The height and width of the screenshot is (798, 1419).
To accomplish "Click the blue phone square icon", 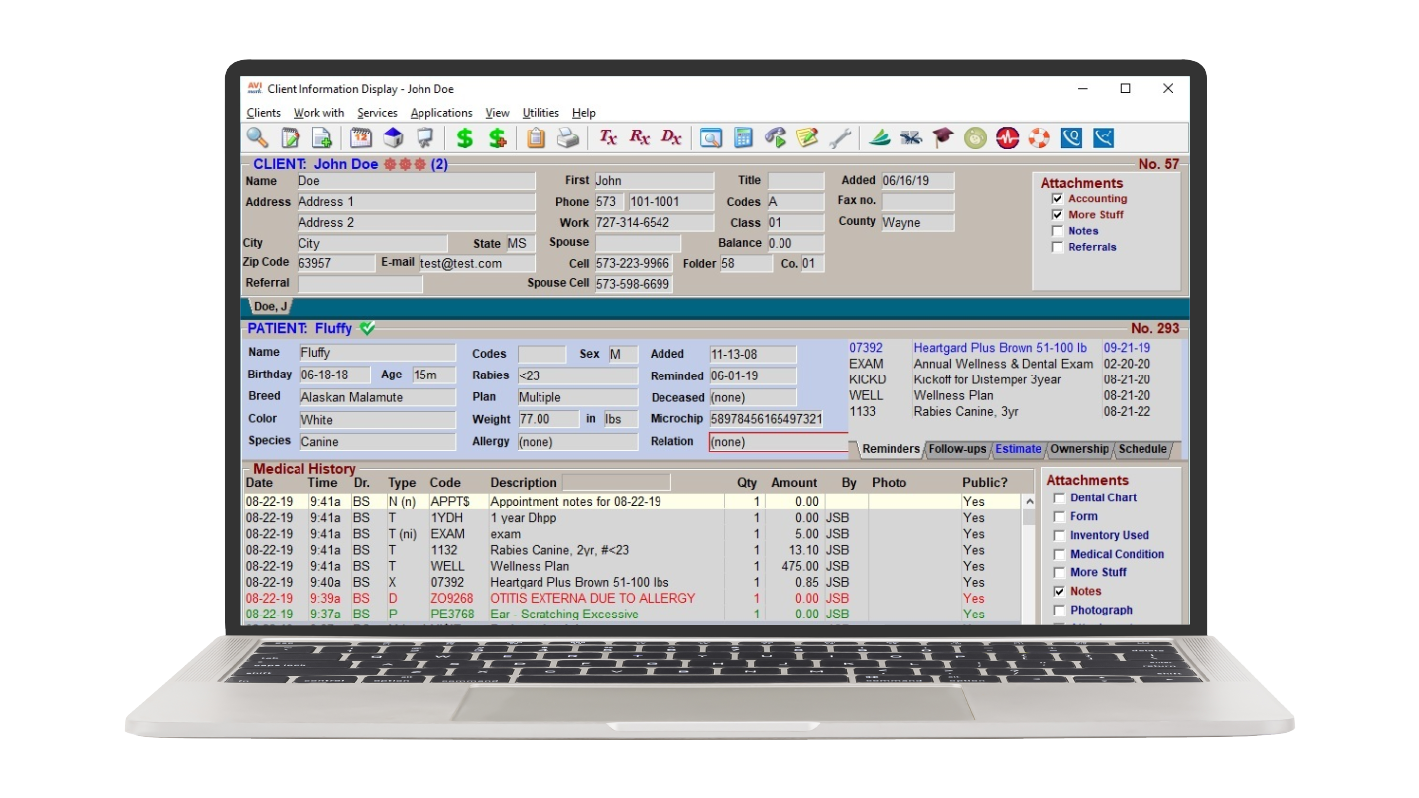I will tap(1071, 138).
